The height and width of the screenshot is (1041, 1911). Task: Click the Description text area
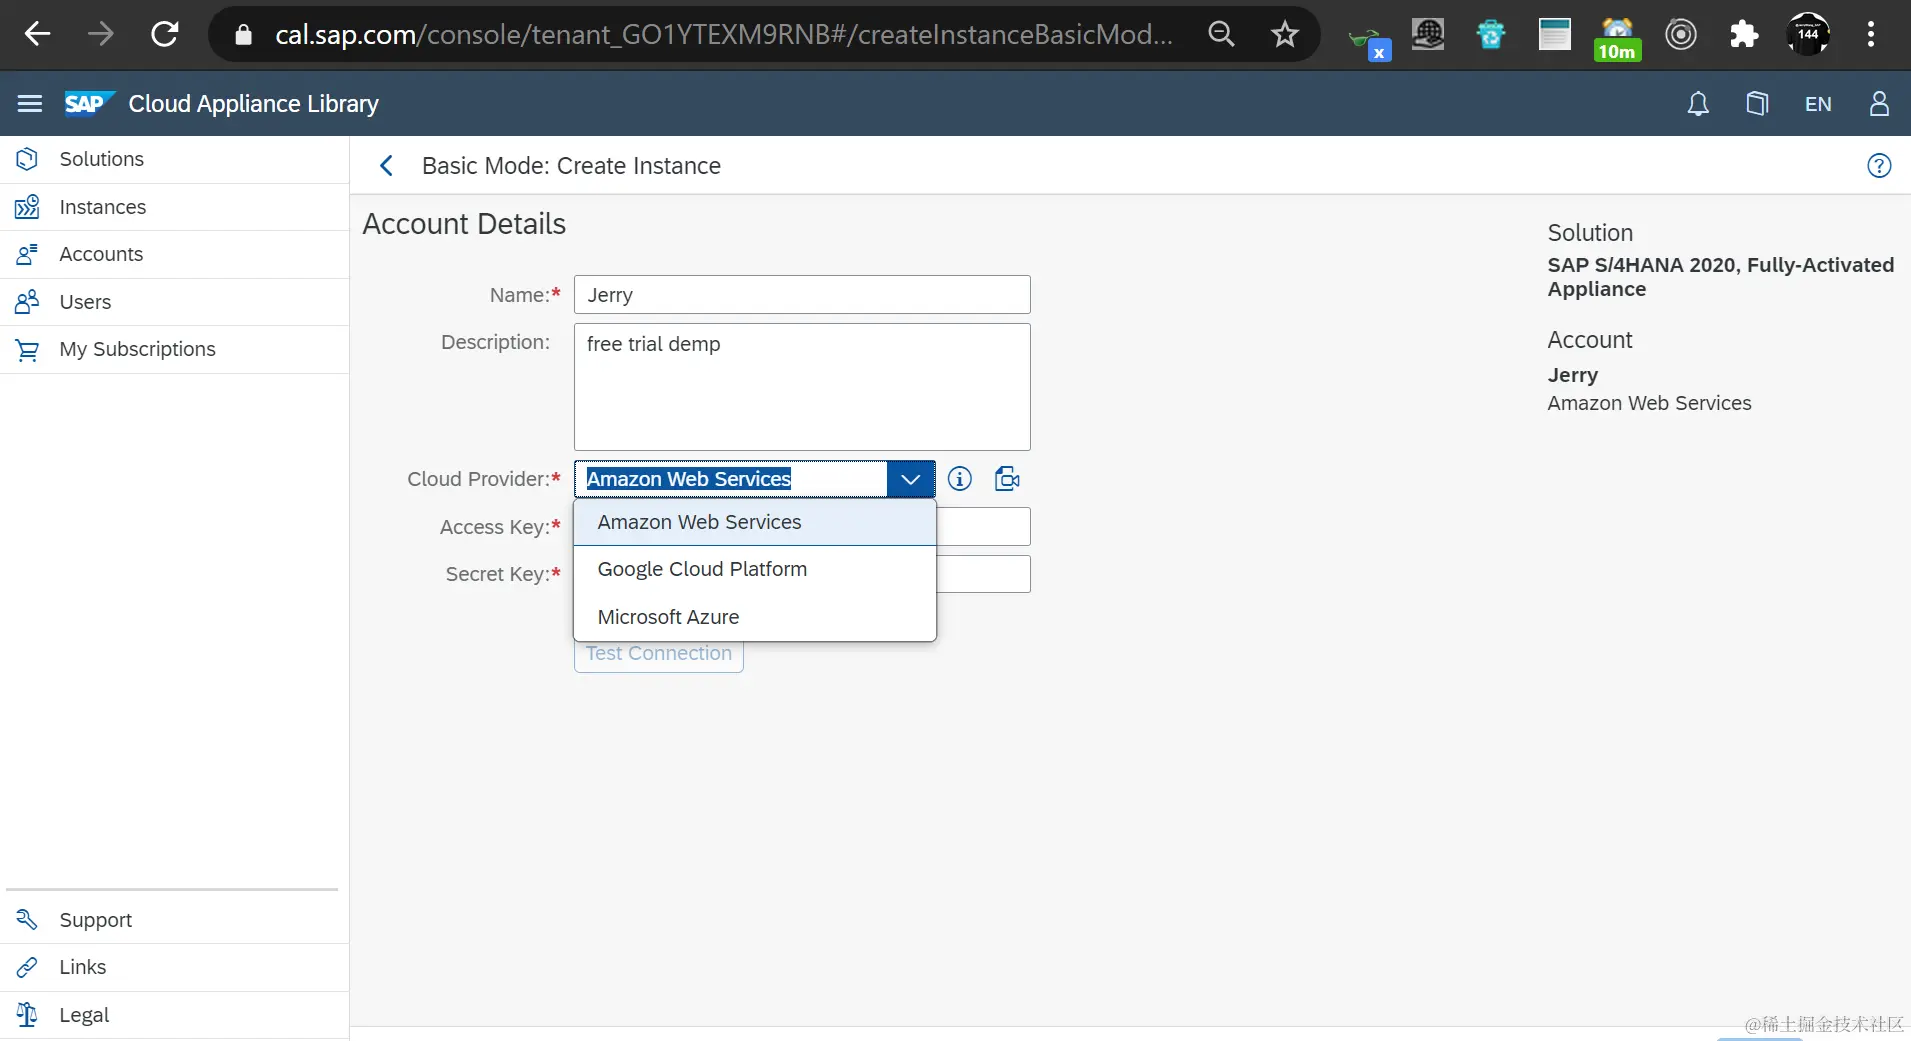coord(802,387)
